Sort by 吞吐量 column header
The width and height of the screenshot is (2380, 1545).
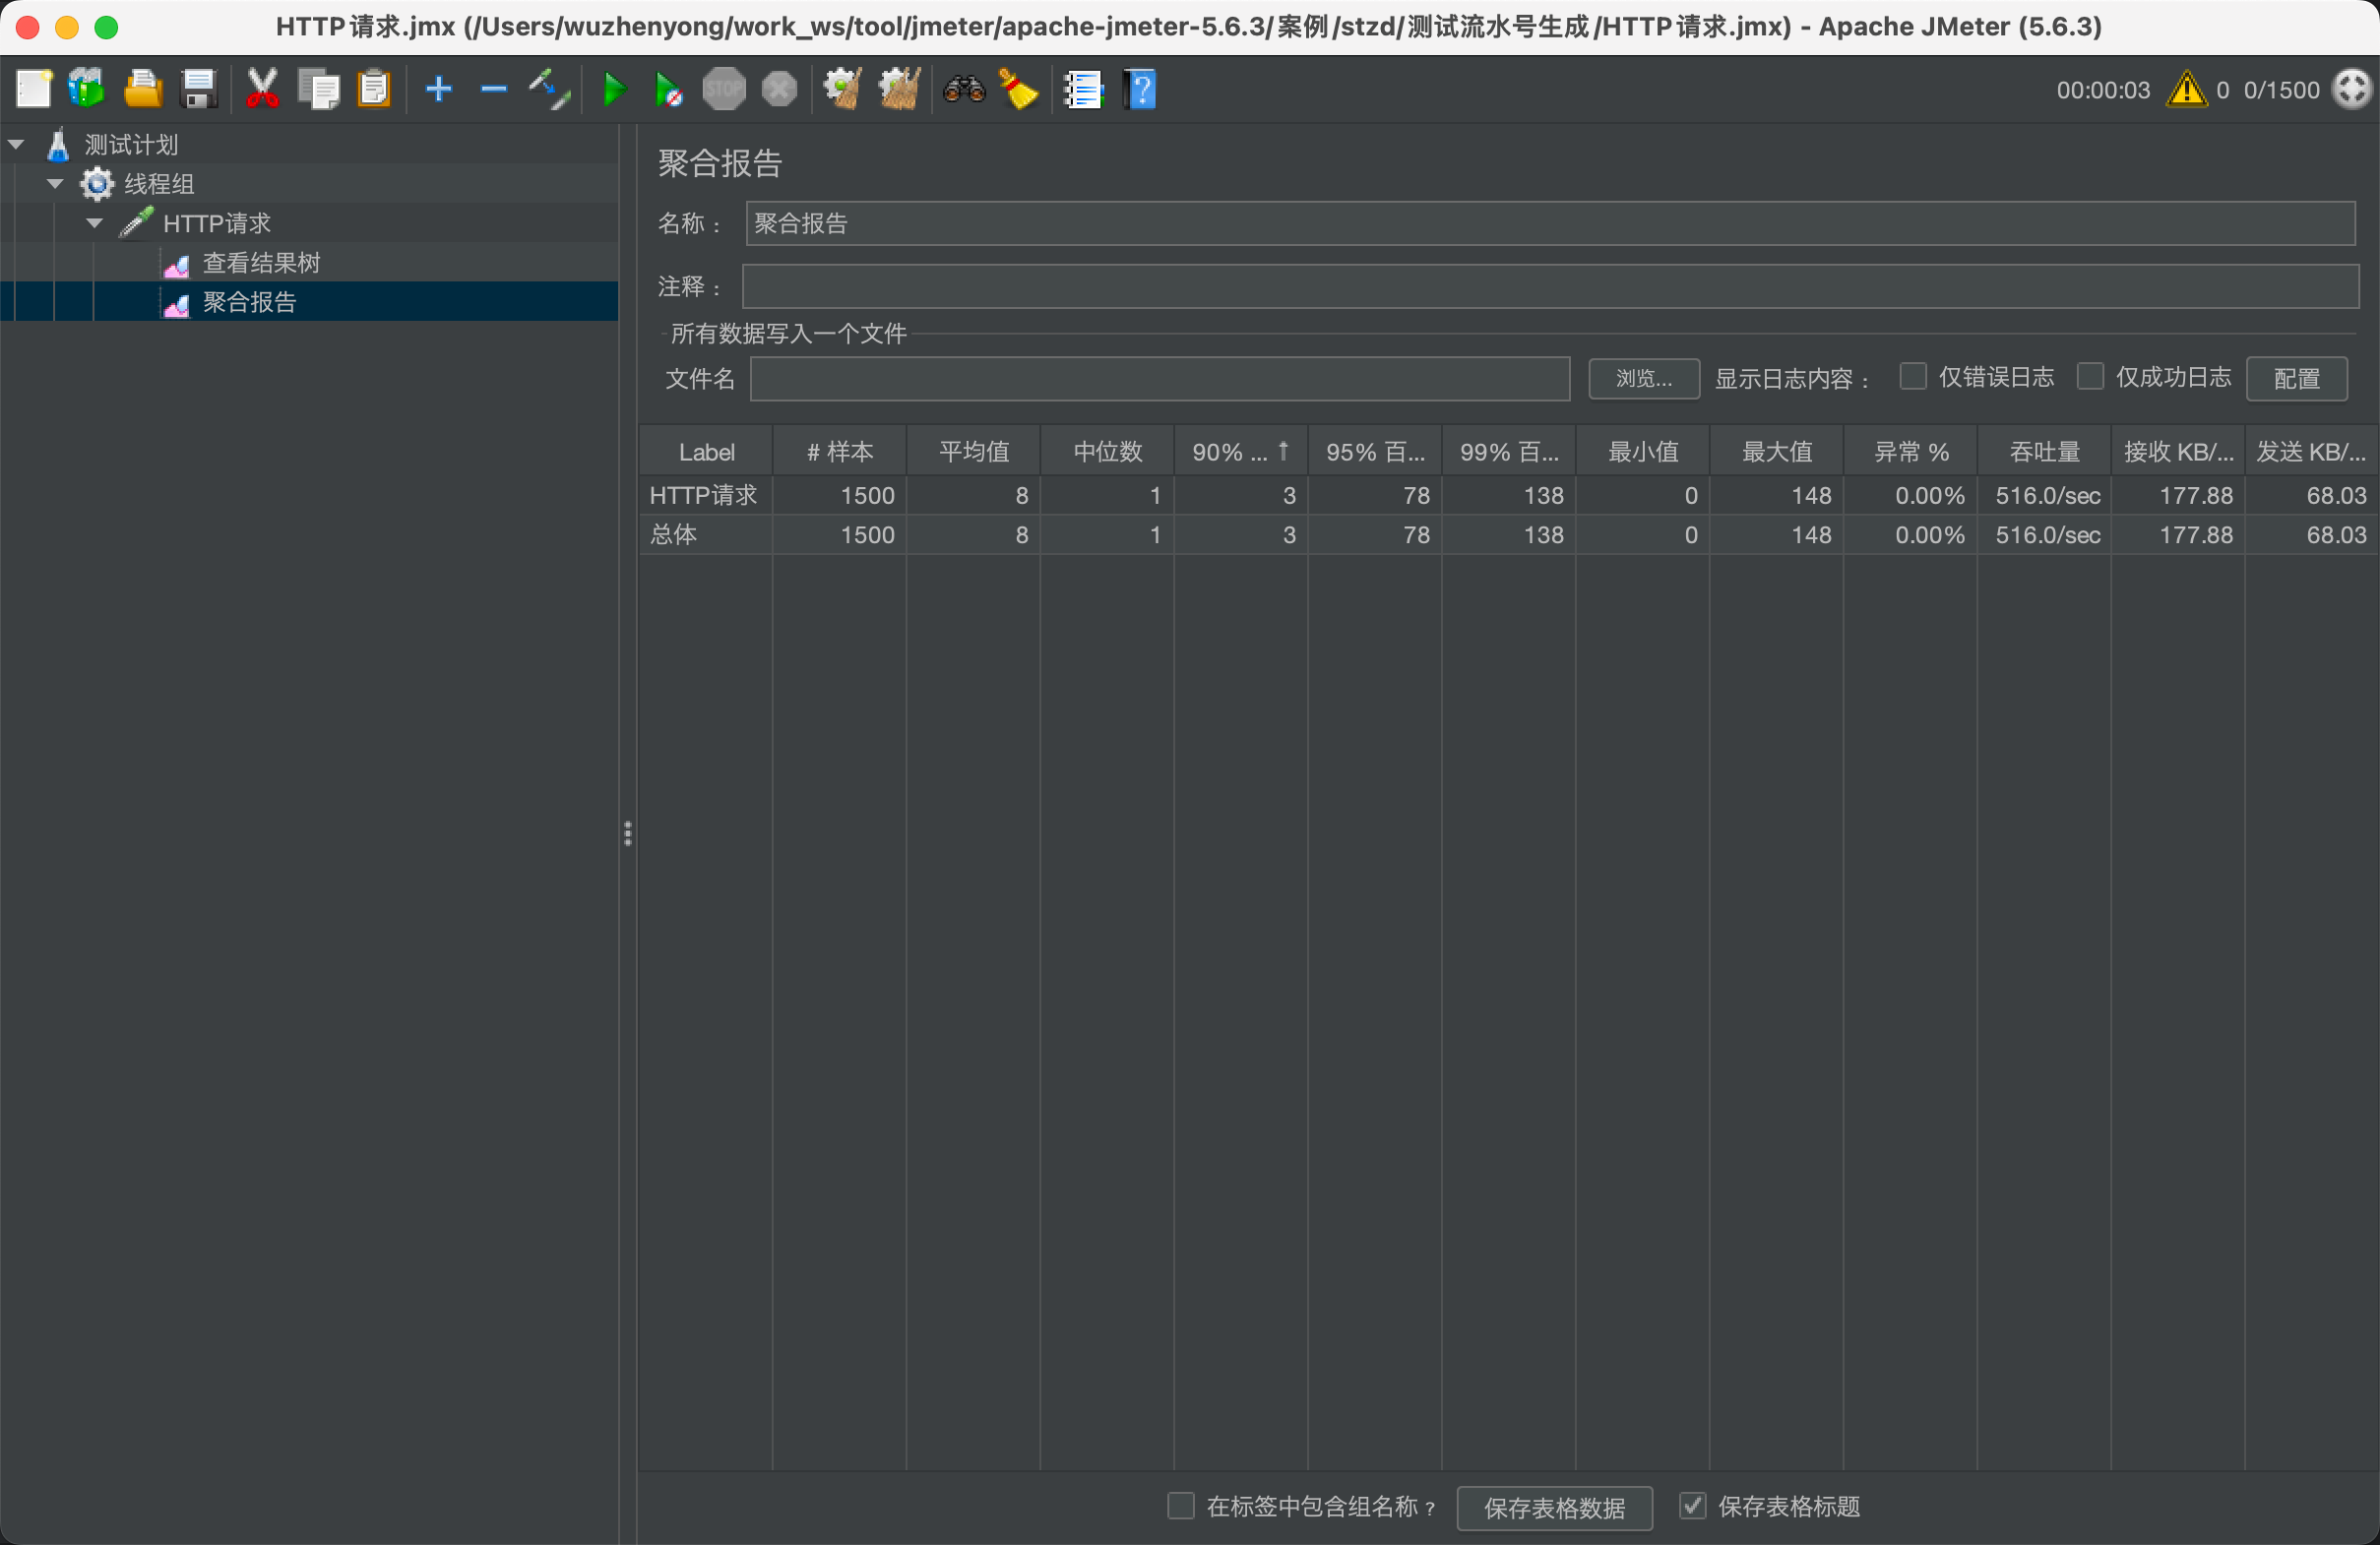tap(2045, 452)
